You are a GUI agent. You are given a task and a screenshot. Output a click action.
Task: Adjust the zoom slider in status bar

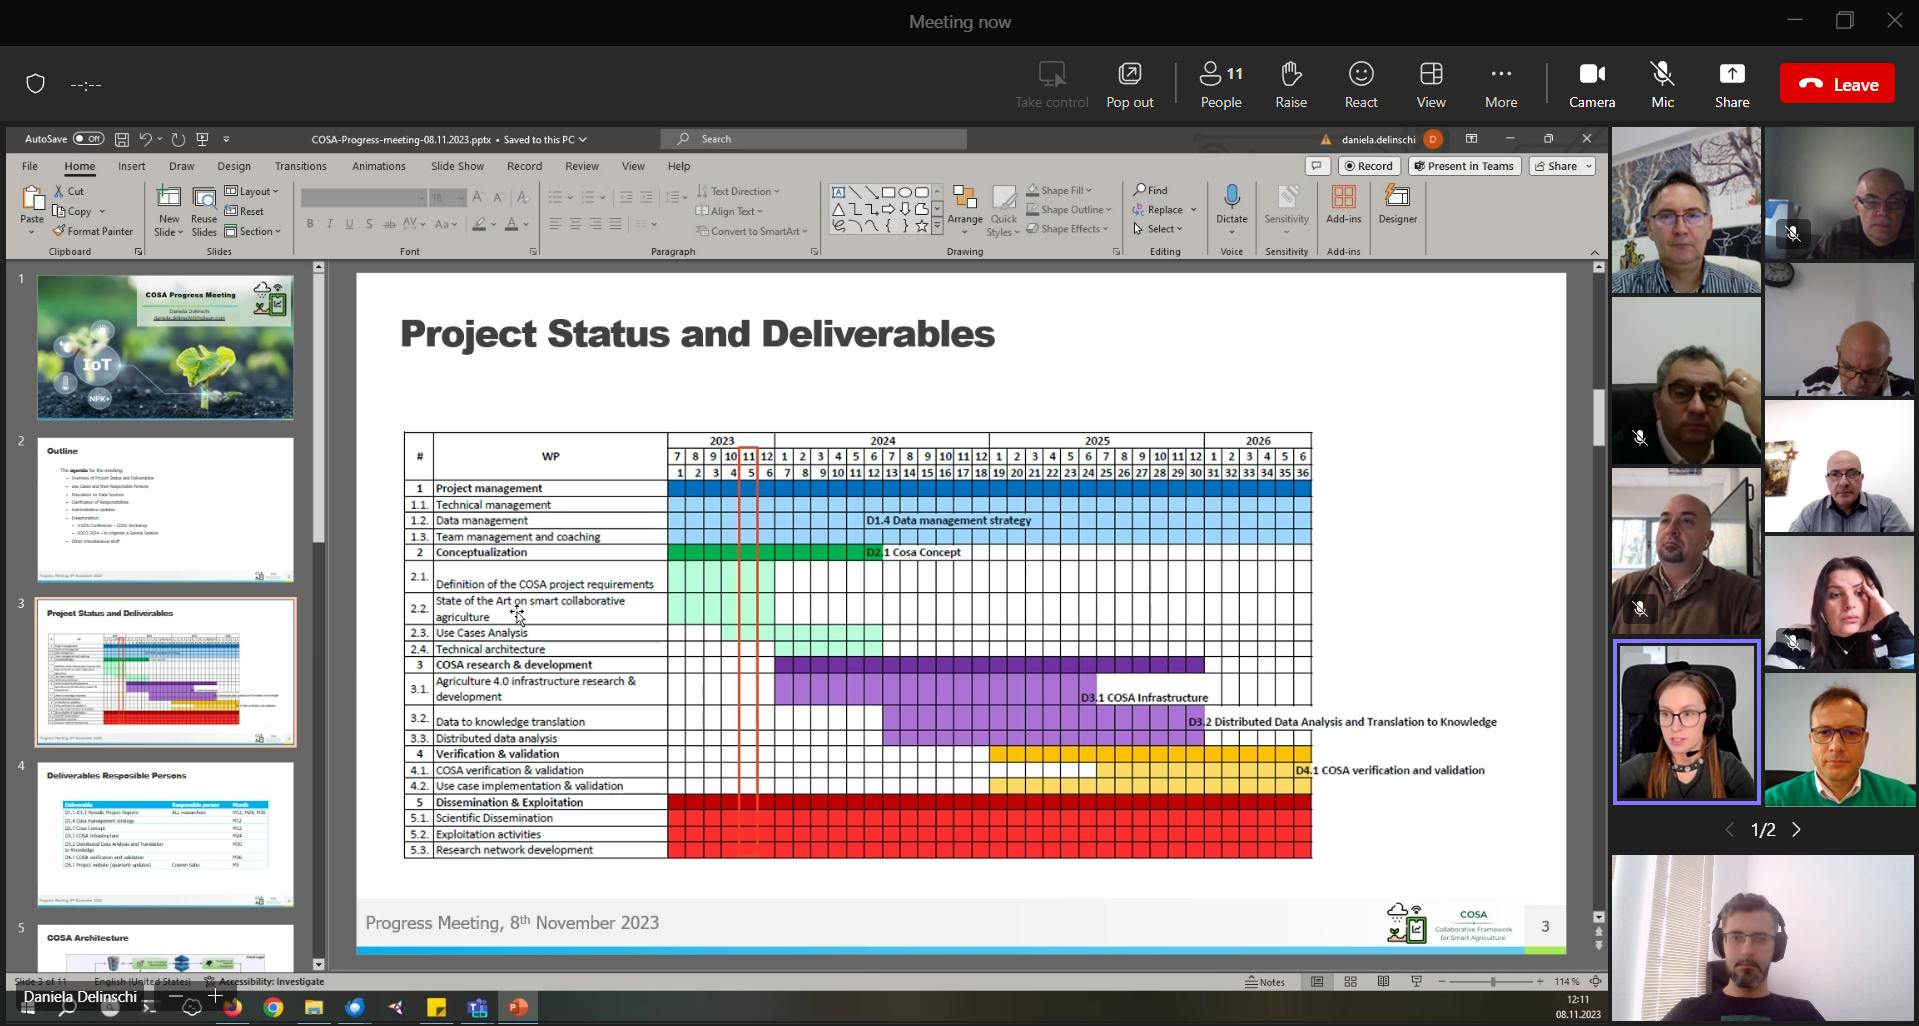(1492, 982)
